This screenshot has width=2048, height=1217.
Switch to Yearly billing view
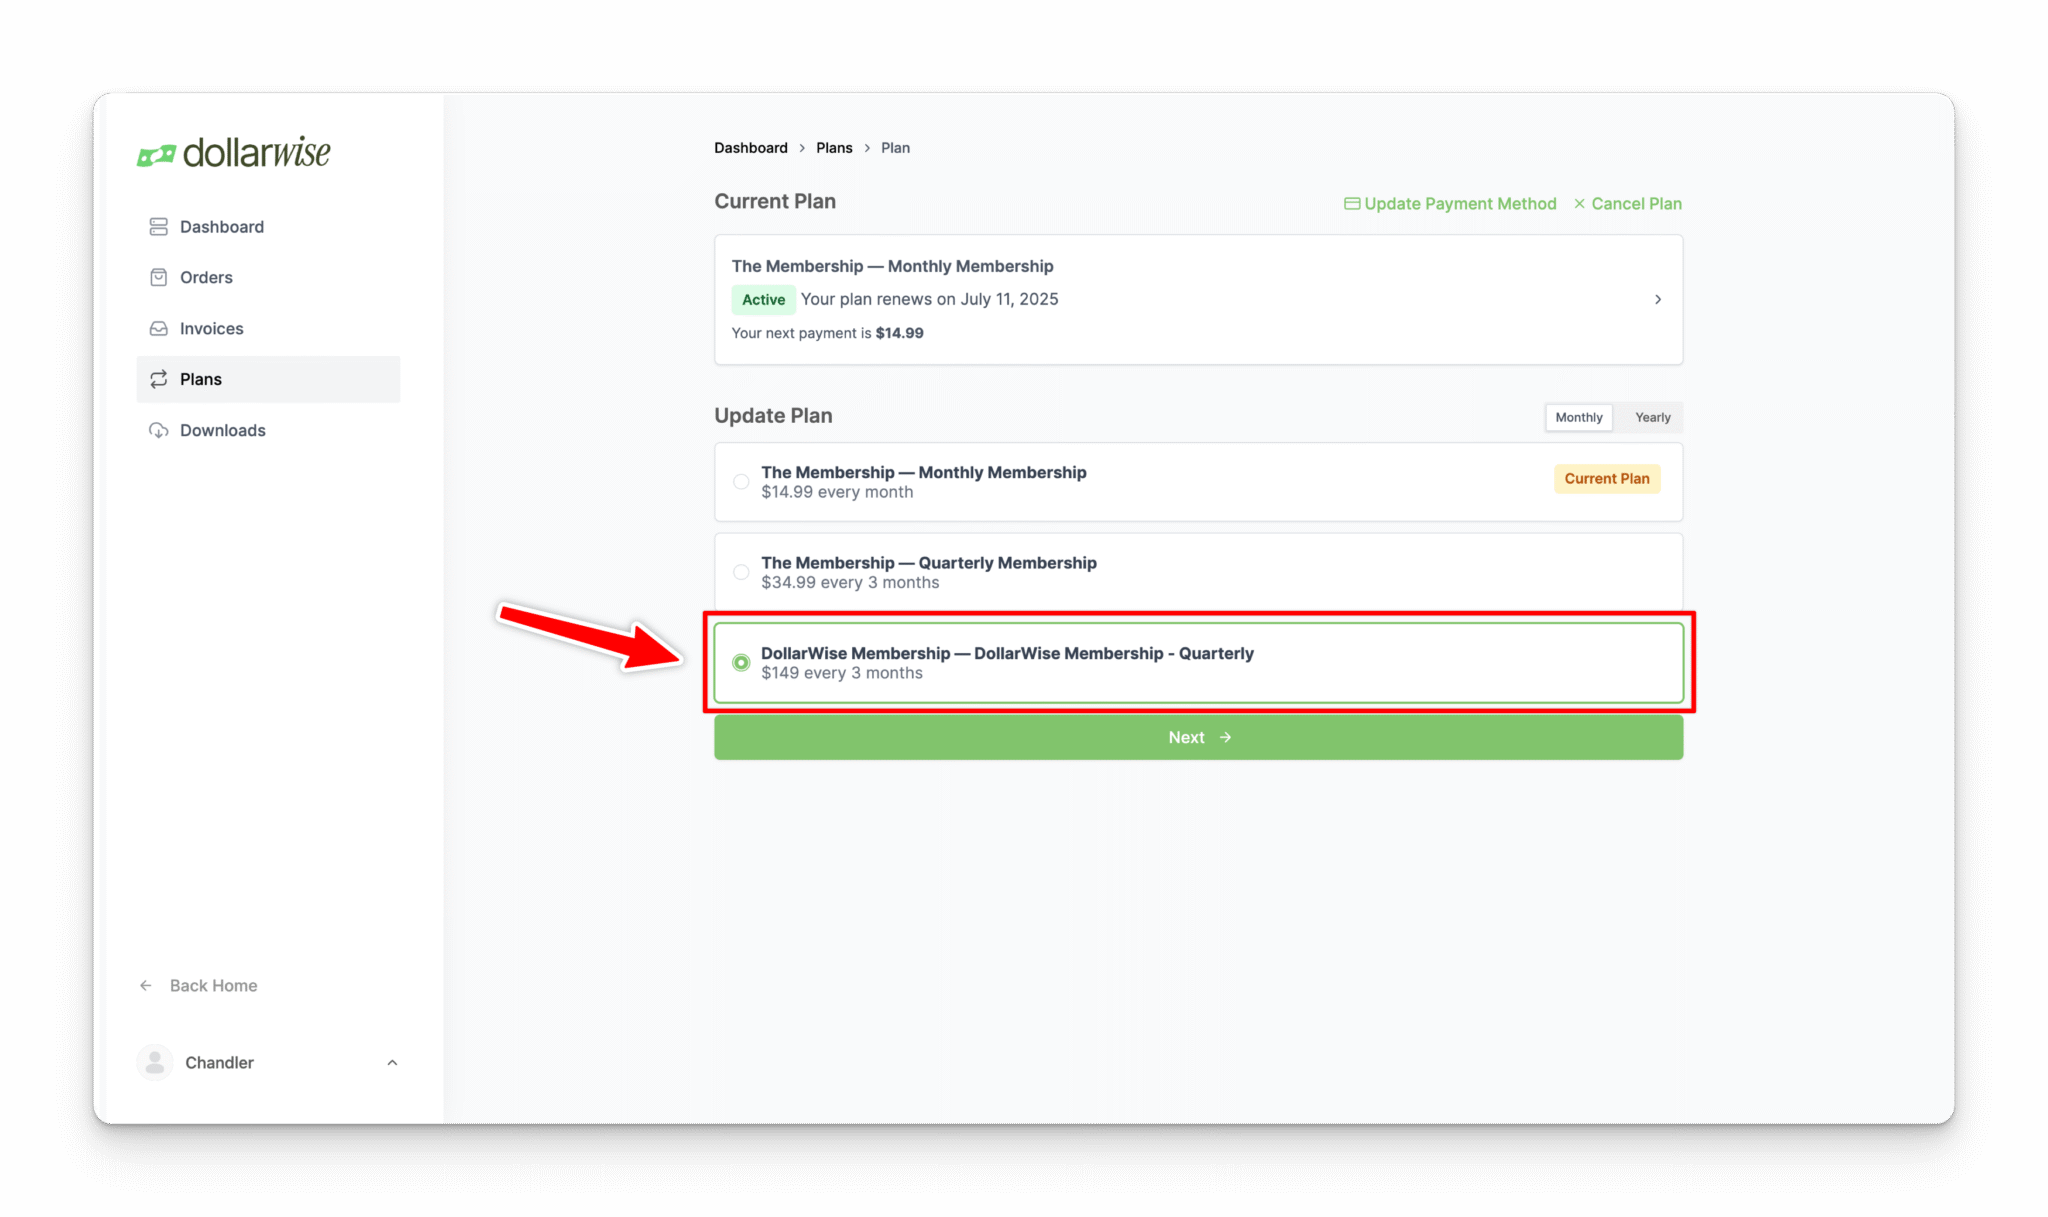click(x=1652, y=417)
